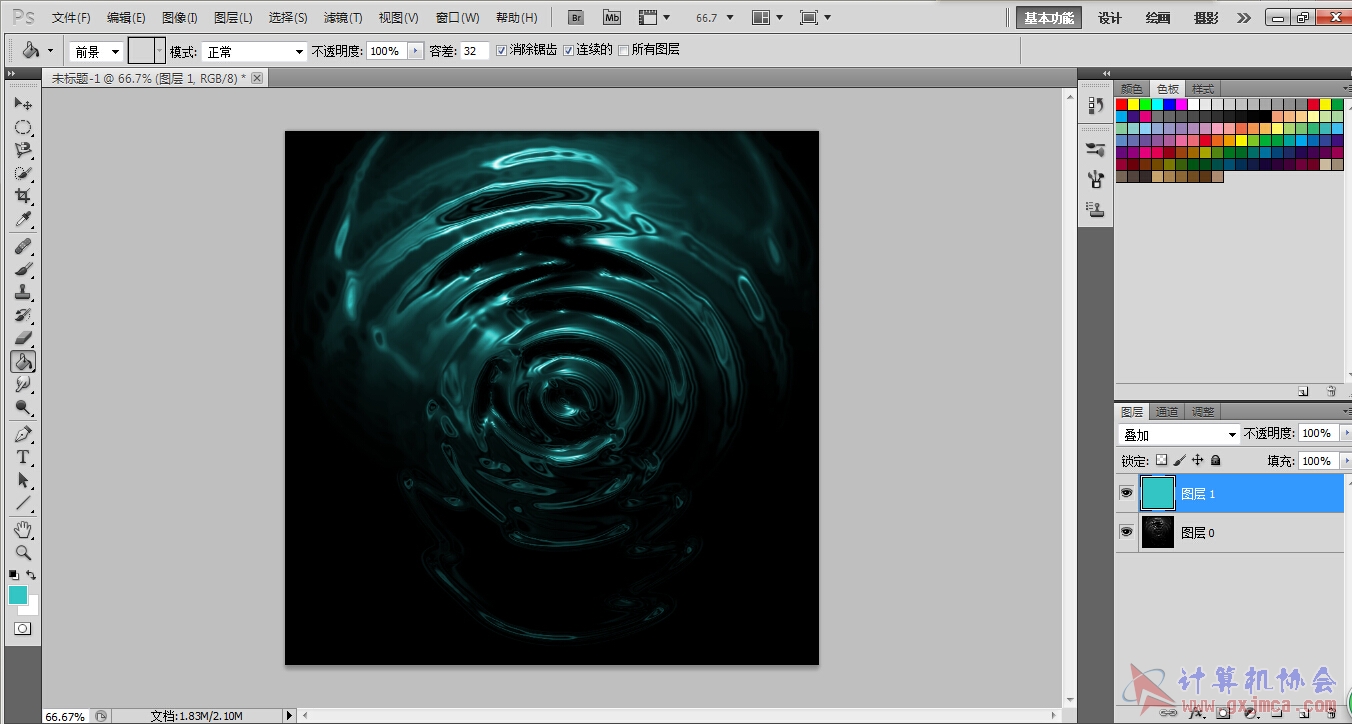
Task: Open the fill source dropdown 前景
Action: click(x=96, y=51)
